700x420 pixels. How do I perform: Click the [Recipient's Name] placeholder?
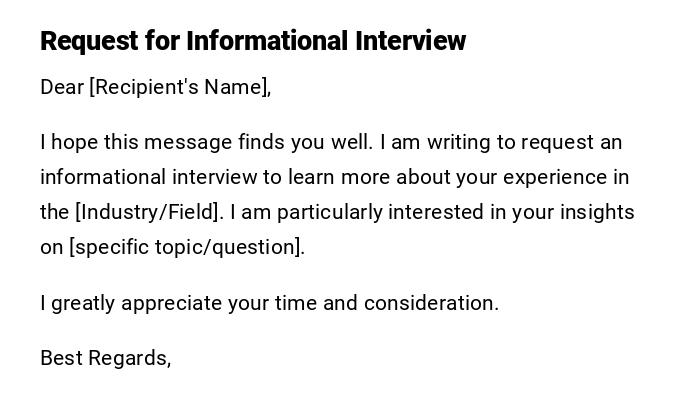point(179,87)
